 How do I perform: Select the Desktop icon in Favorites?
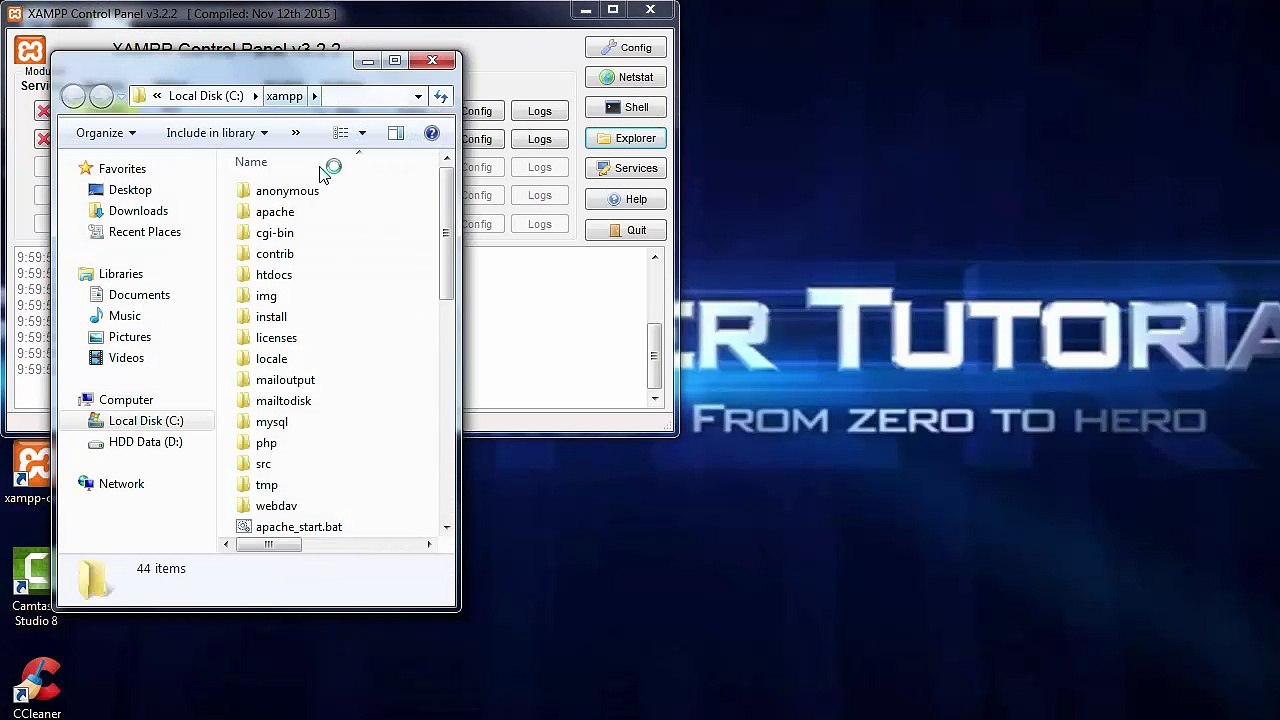[96, 190]
